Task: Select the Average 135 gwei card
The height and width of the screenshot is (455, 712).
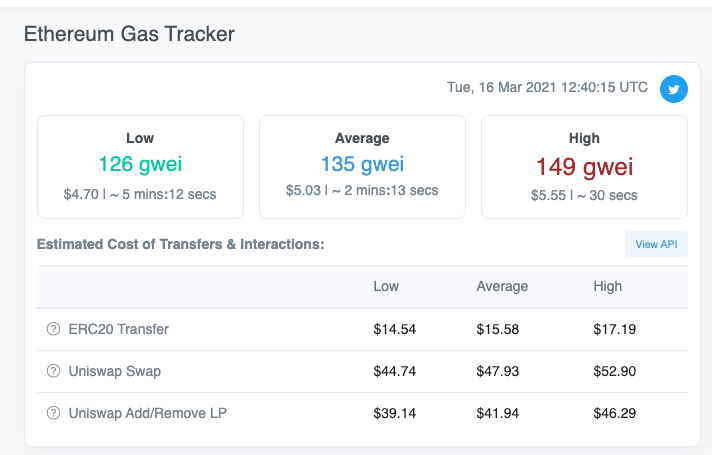Action: click(362, 167)
